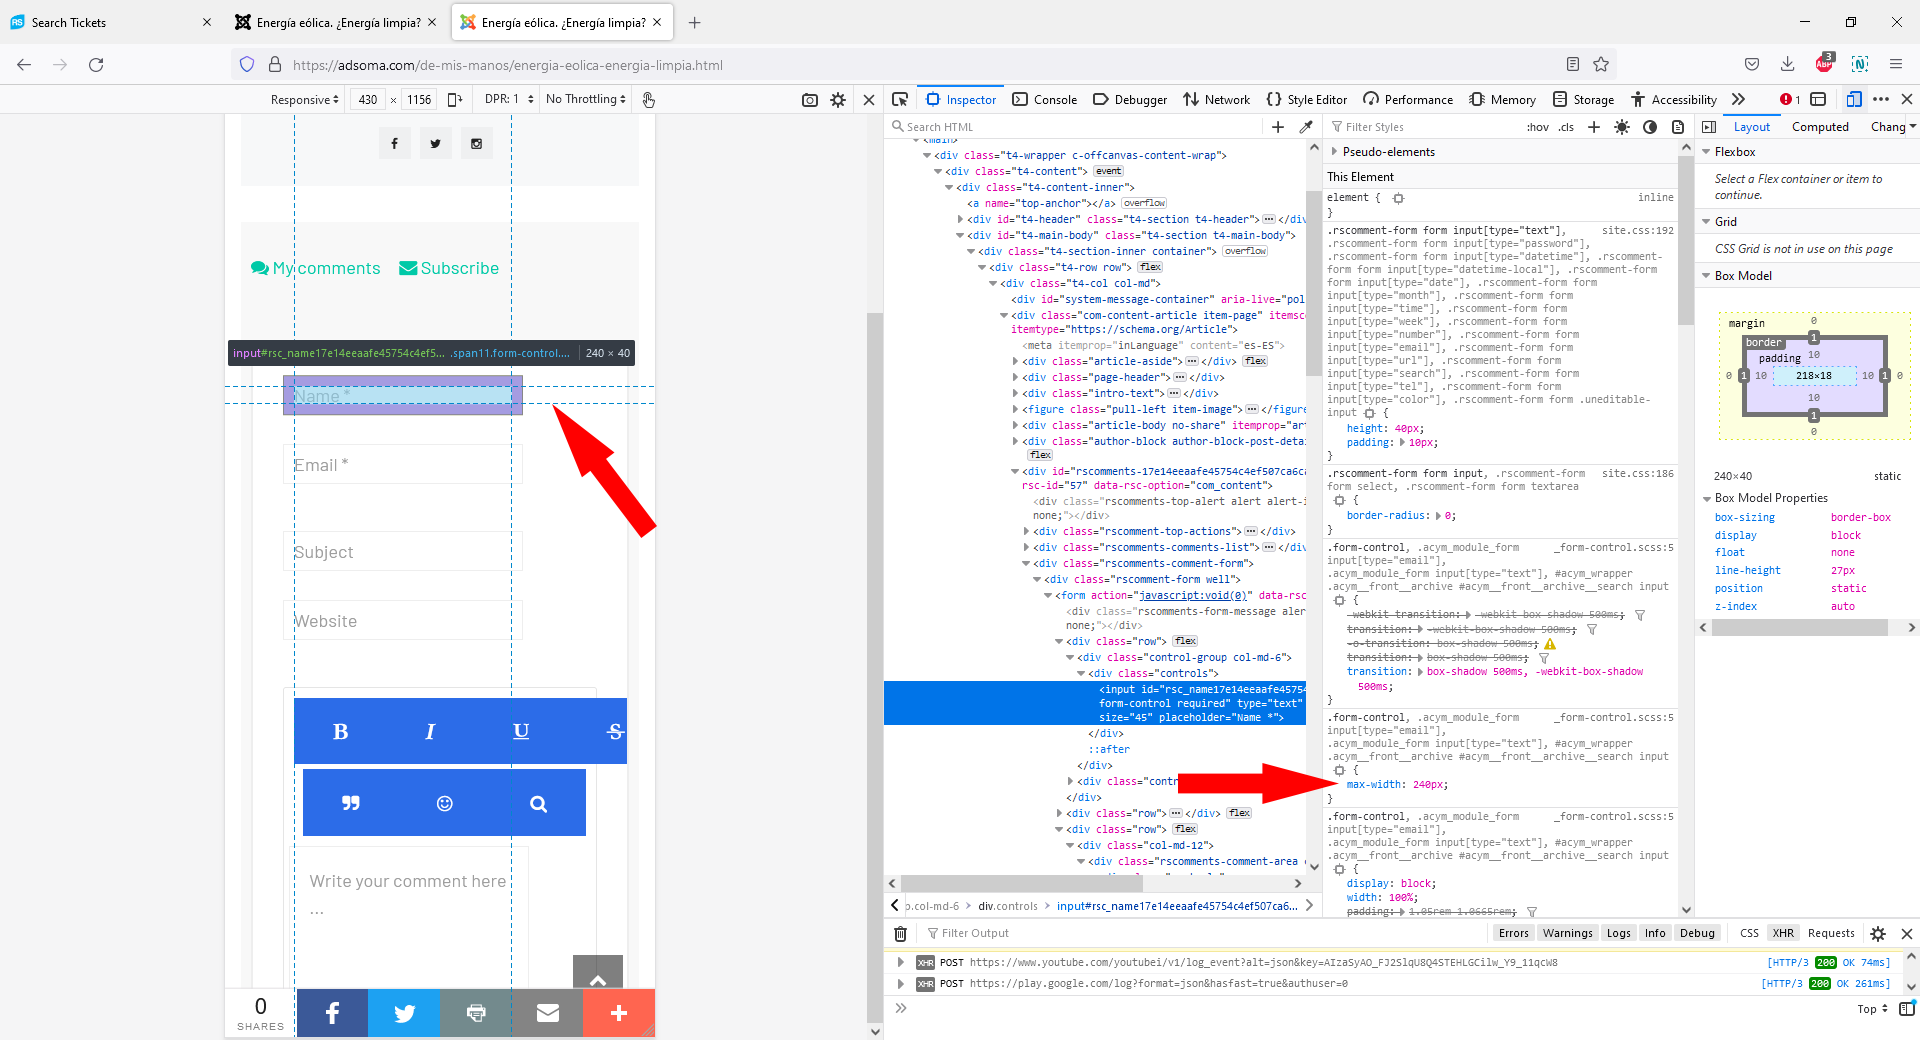Rotate the responsive viewport
Image resolution: width=1920 pixels, height=1040 pixels.
(x=455, y=99)
